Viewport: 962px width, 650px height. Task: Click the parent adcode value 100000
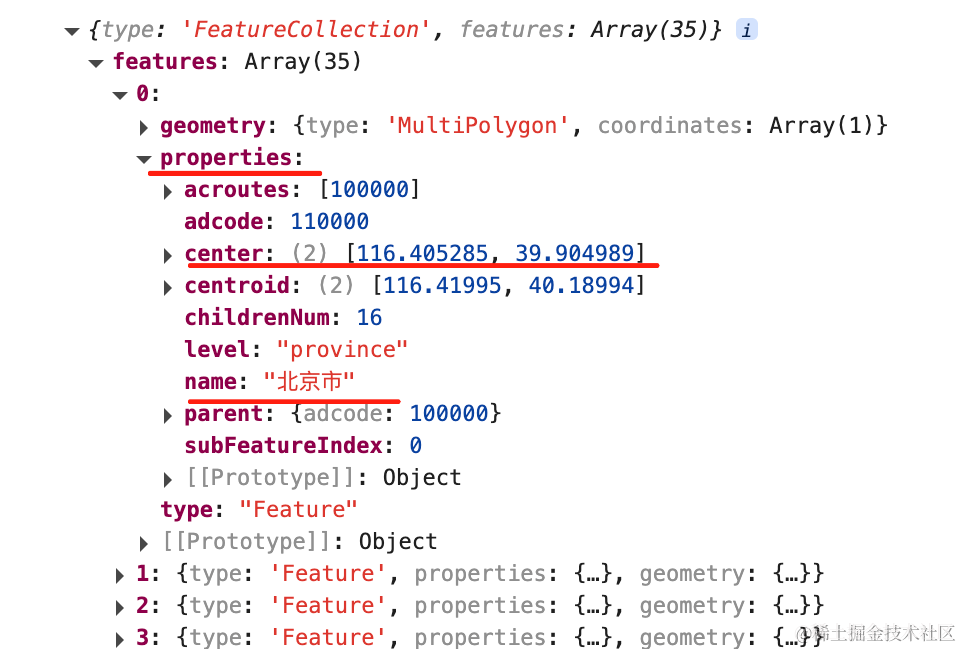(x=448, y=413)
